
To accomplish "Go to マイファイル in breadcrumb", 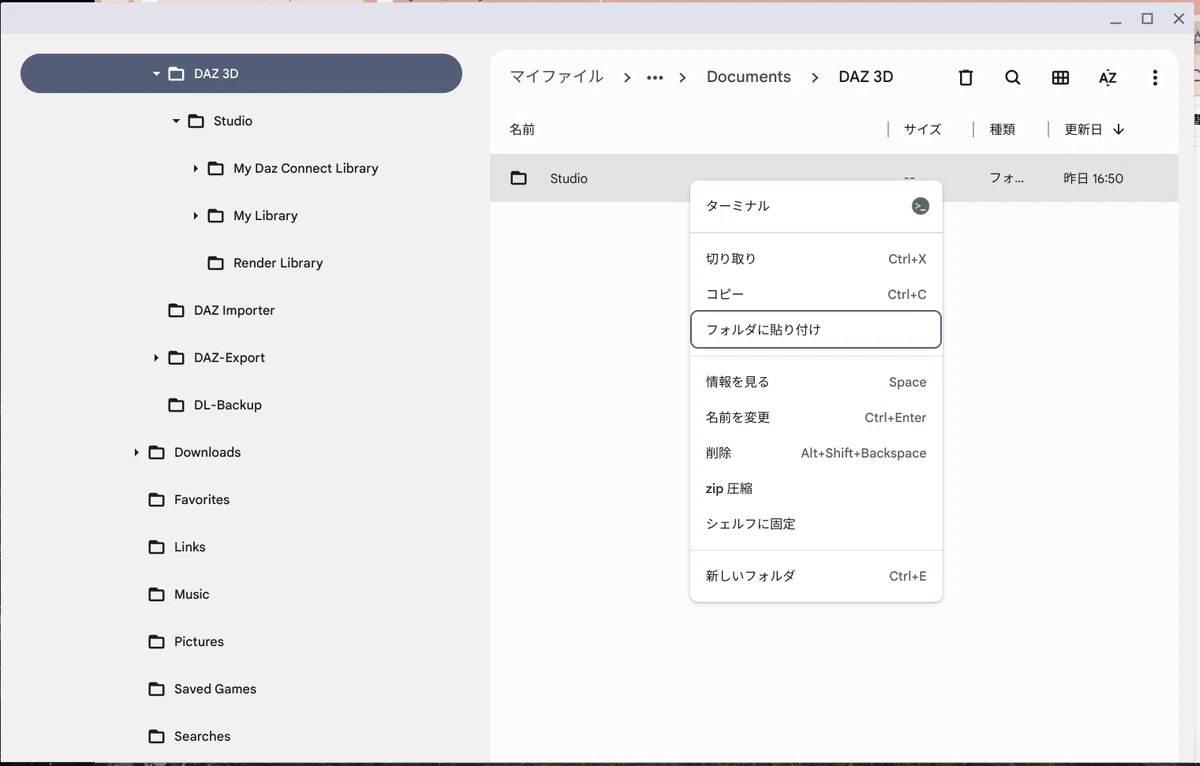I will pos(557,77).
